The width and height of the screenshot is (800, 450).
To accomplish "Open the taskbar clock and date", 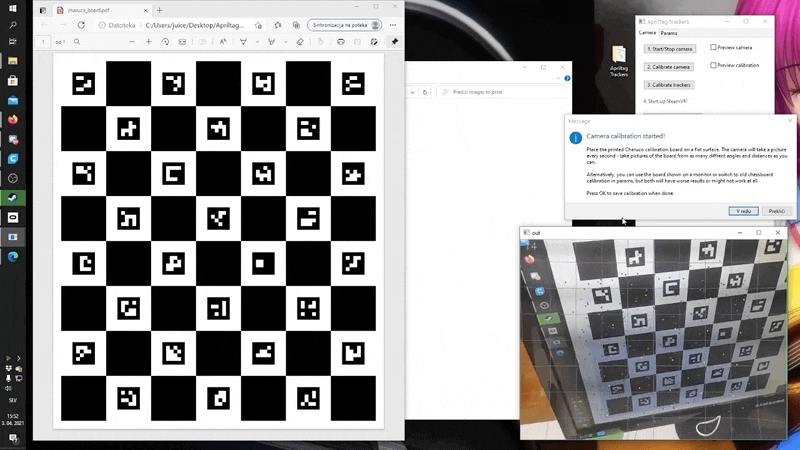I will pos(13,419).
